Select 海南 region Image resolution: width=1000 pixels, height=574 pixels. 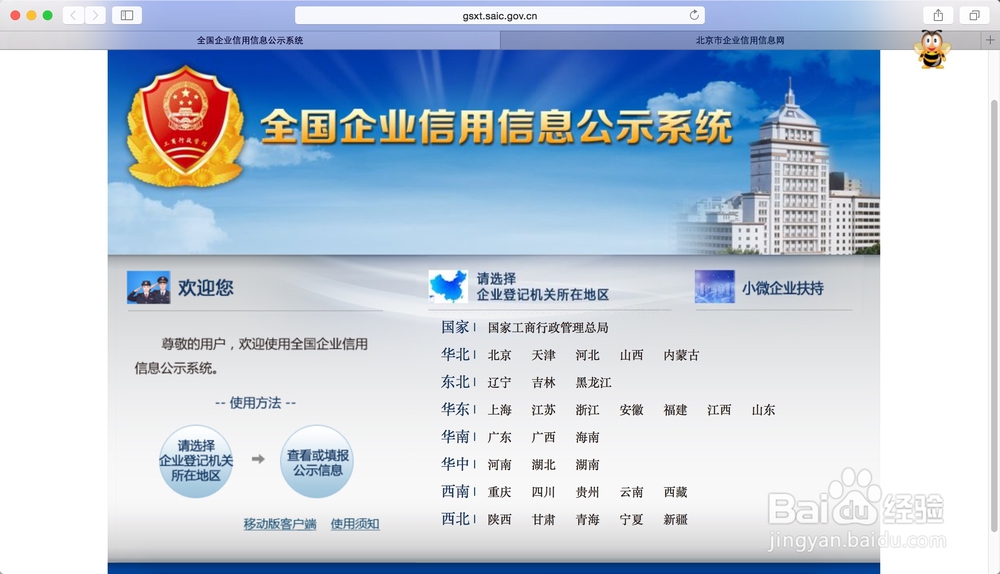587,438
